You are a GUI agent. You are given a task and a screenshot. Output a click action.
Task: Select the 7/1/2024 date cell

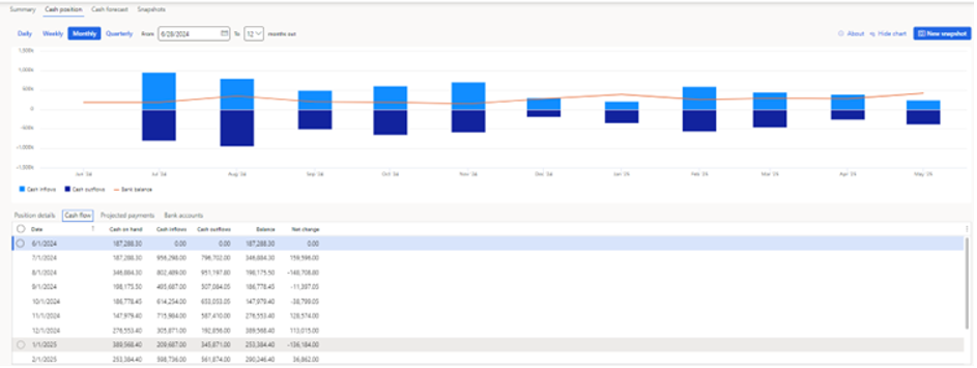[x=44, y=258]
